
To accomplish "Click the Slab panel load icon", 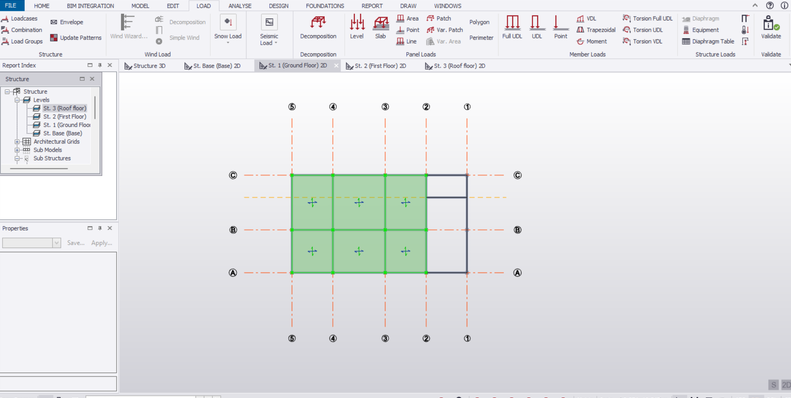I will pos(380,28).
